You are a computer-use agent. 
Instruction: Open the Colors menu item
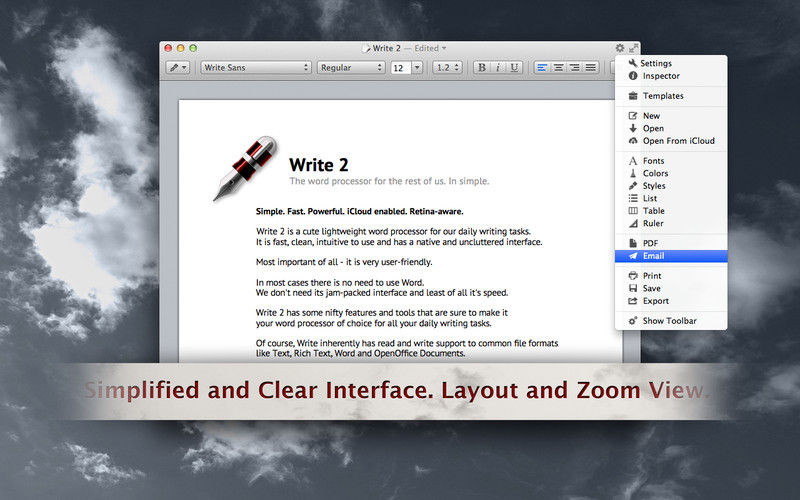click(671, 173)
